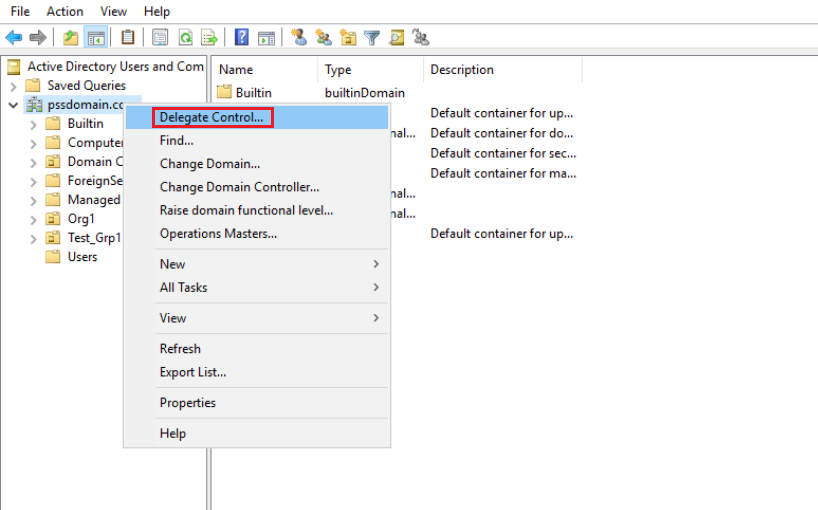This screenshot has width=818, height=510.
Task: Sort list by the Type column header
Action: (339, 70)
